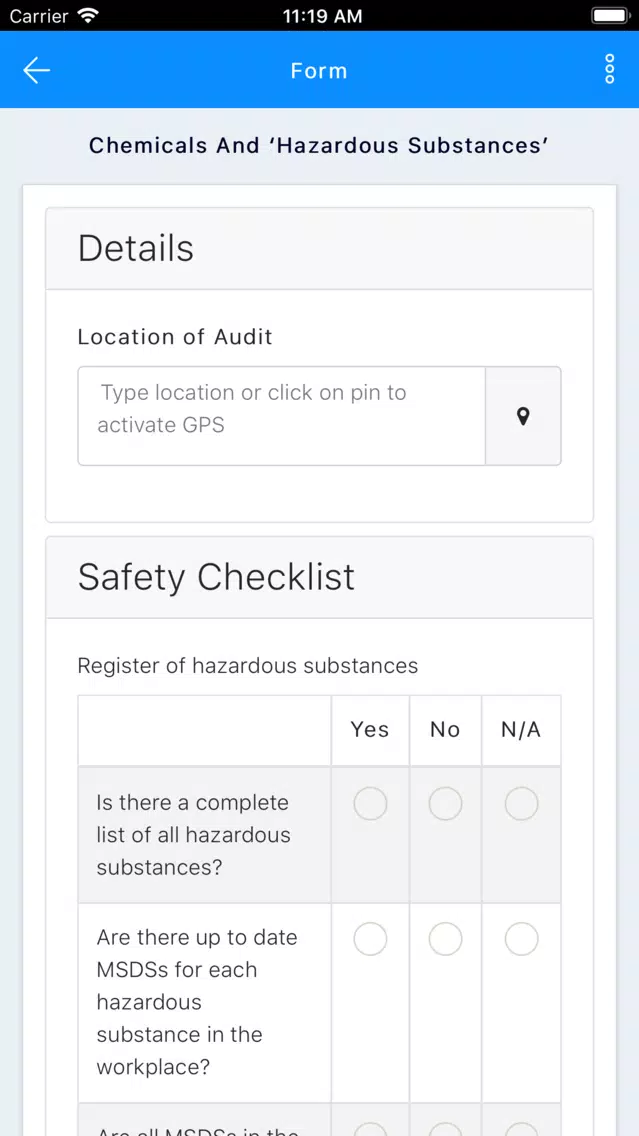Select N/A for complete list of hazardous substances
The width and height of the screenshot is (639, 1136).
pos(521,804)
